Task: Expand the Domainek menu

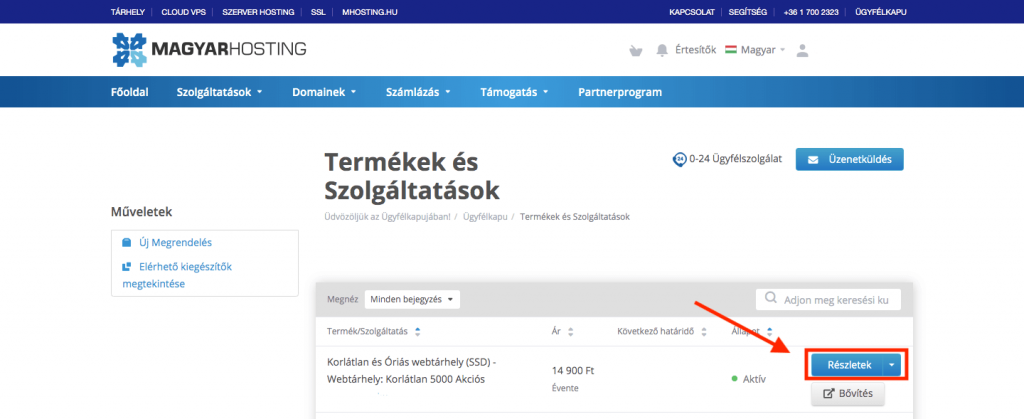Action: click(x=324, y=92)
